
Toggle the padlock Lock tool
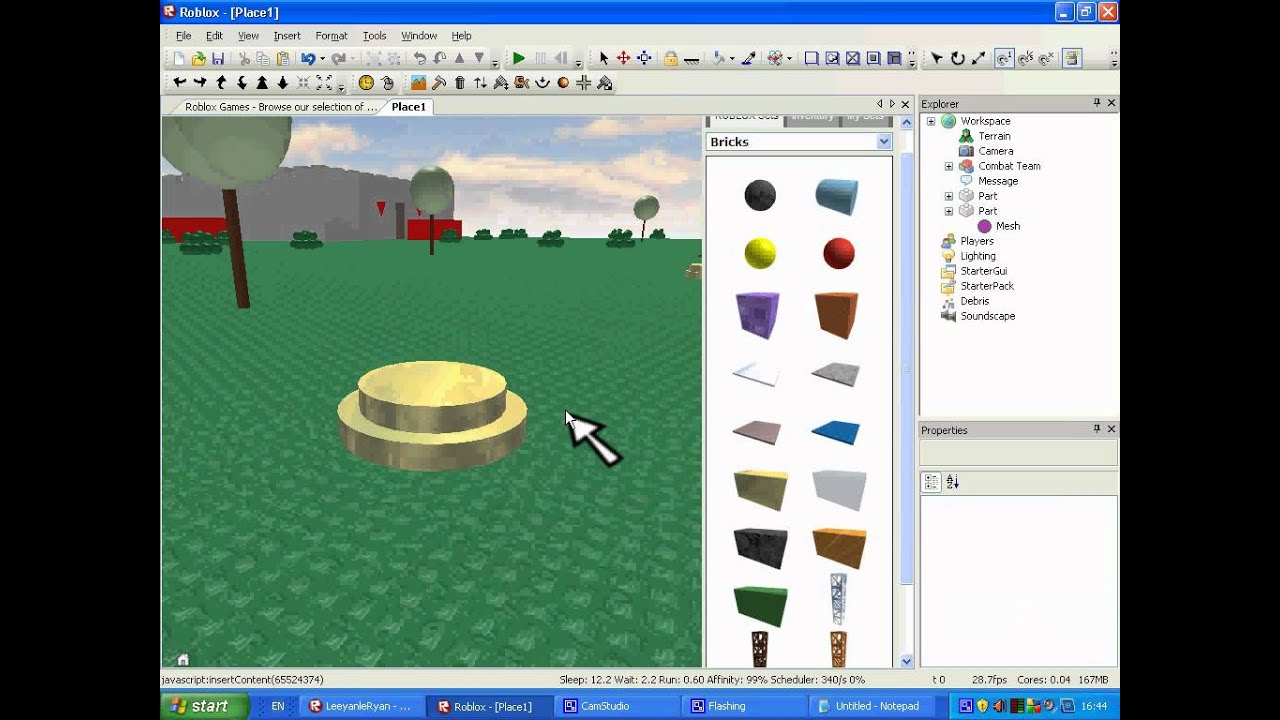[x=670, y=59]
